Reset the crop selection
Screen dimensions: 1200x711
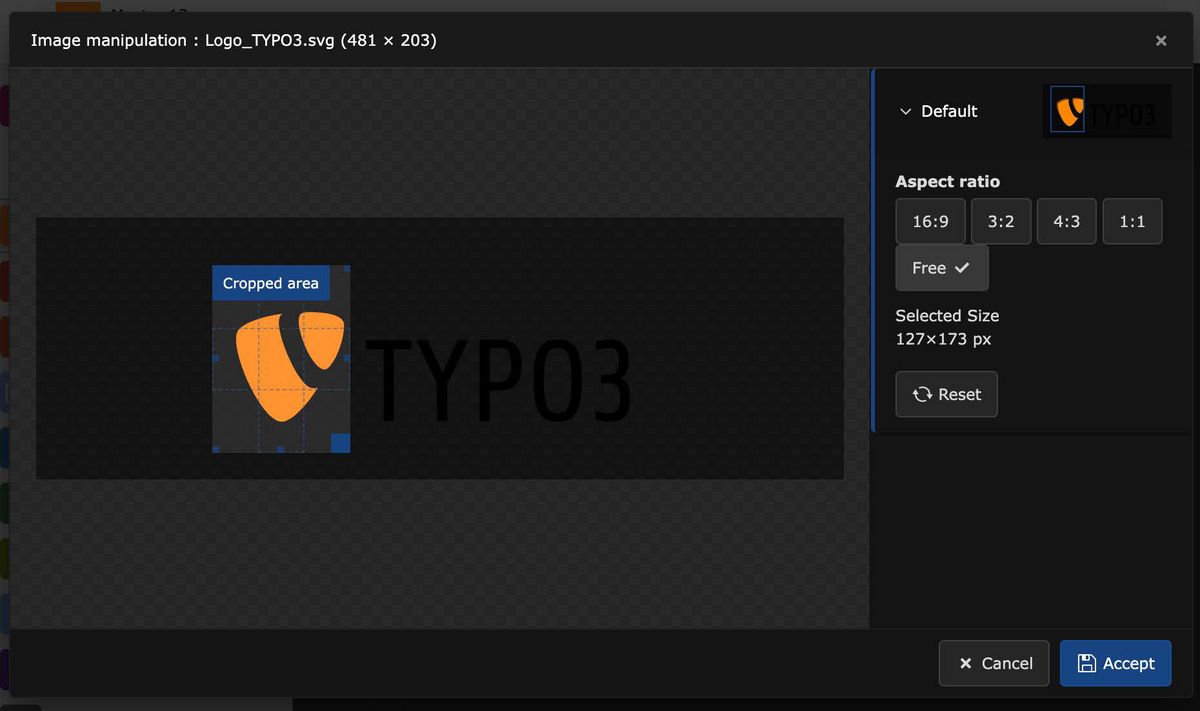click(x=946, y=394)
